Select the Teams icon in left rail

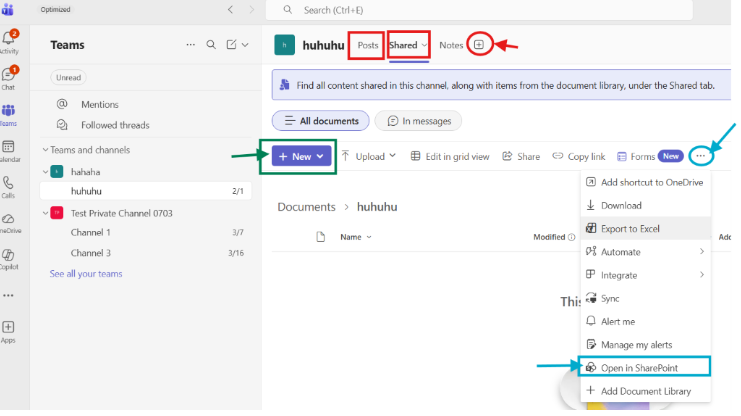[x=8, y=111]
